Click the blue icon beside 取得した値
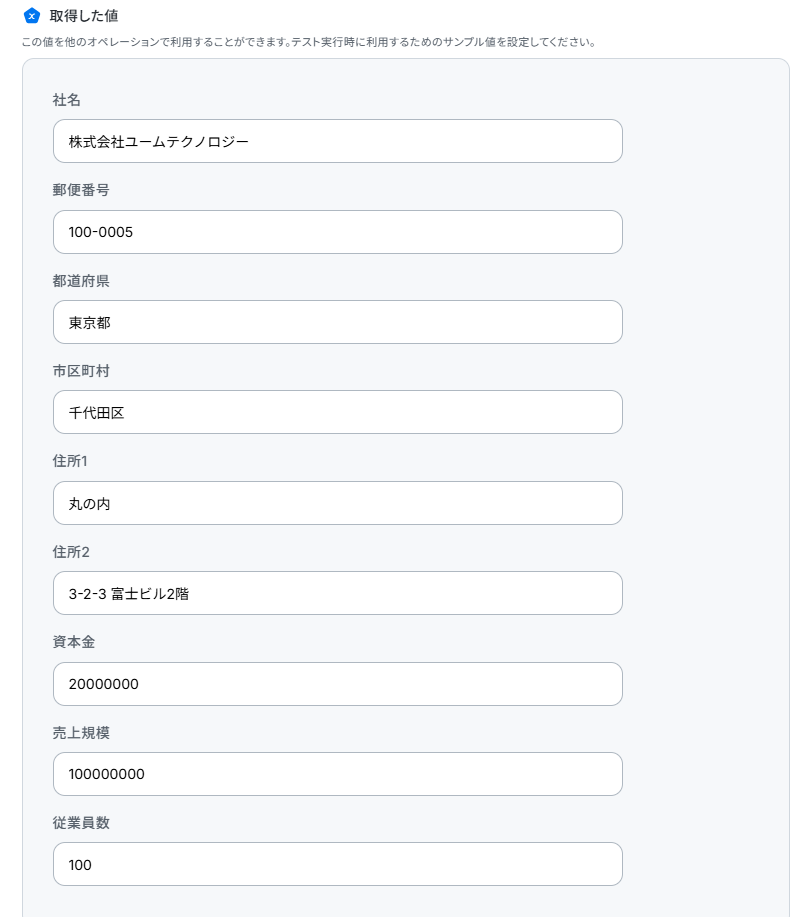 (x=31, y=16)
